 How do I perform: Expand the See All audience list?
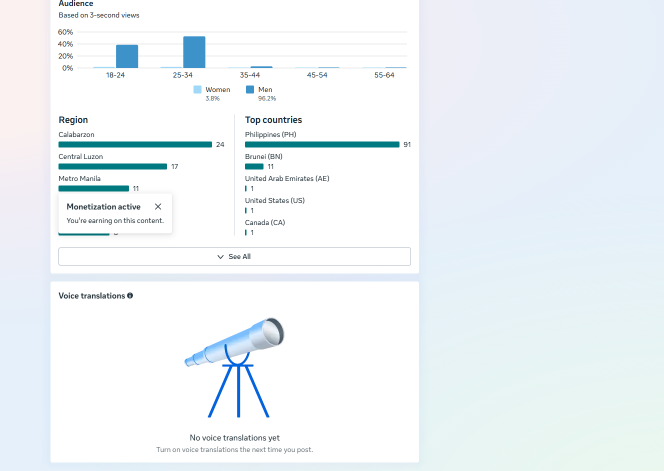tap(234, 257)
